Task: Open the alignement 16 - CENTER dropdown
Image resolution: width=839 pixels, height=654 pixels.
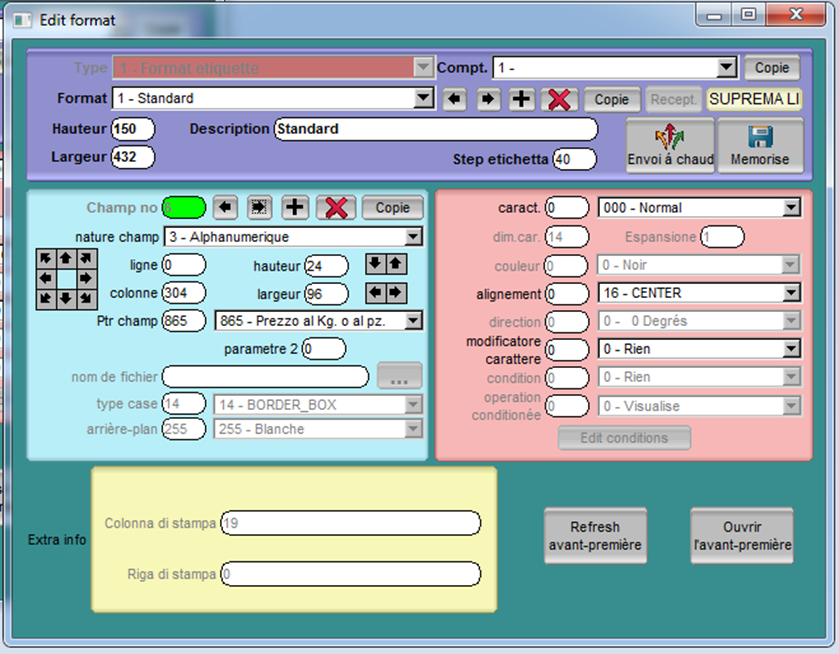Action: [791, 293]
